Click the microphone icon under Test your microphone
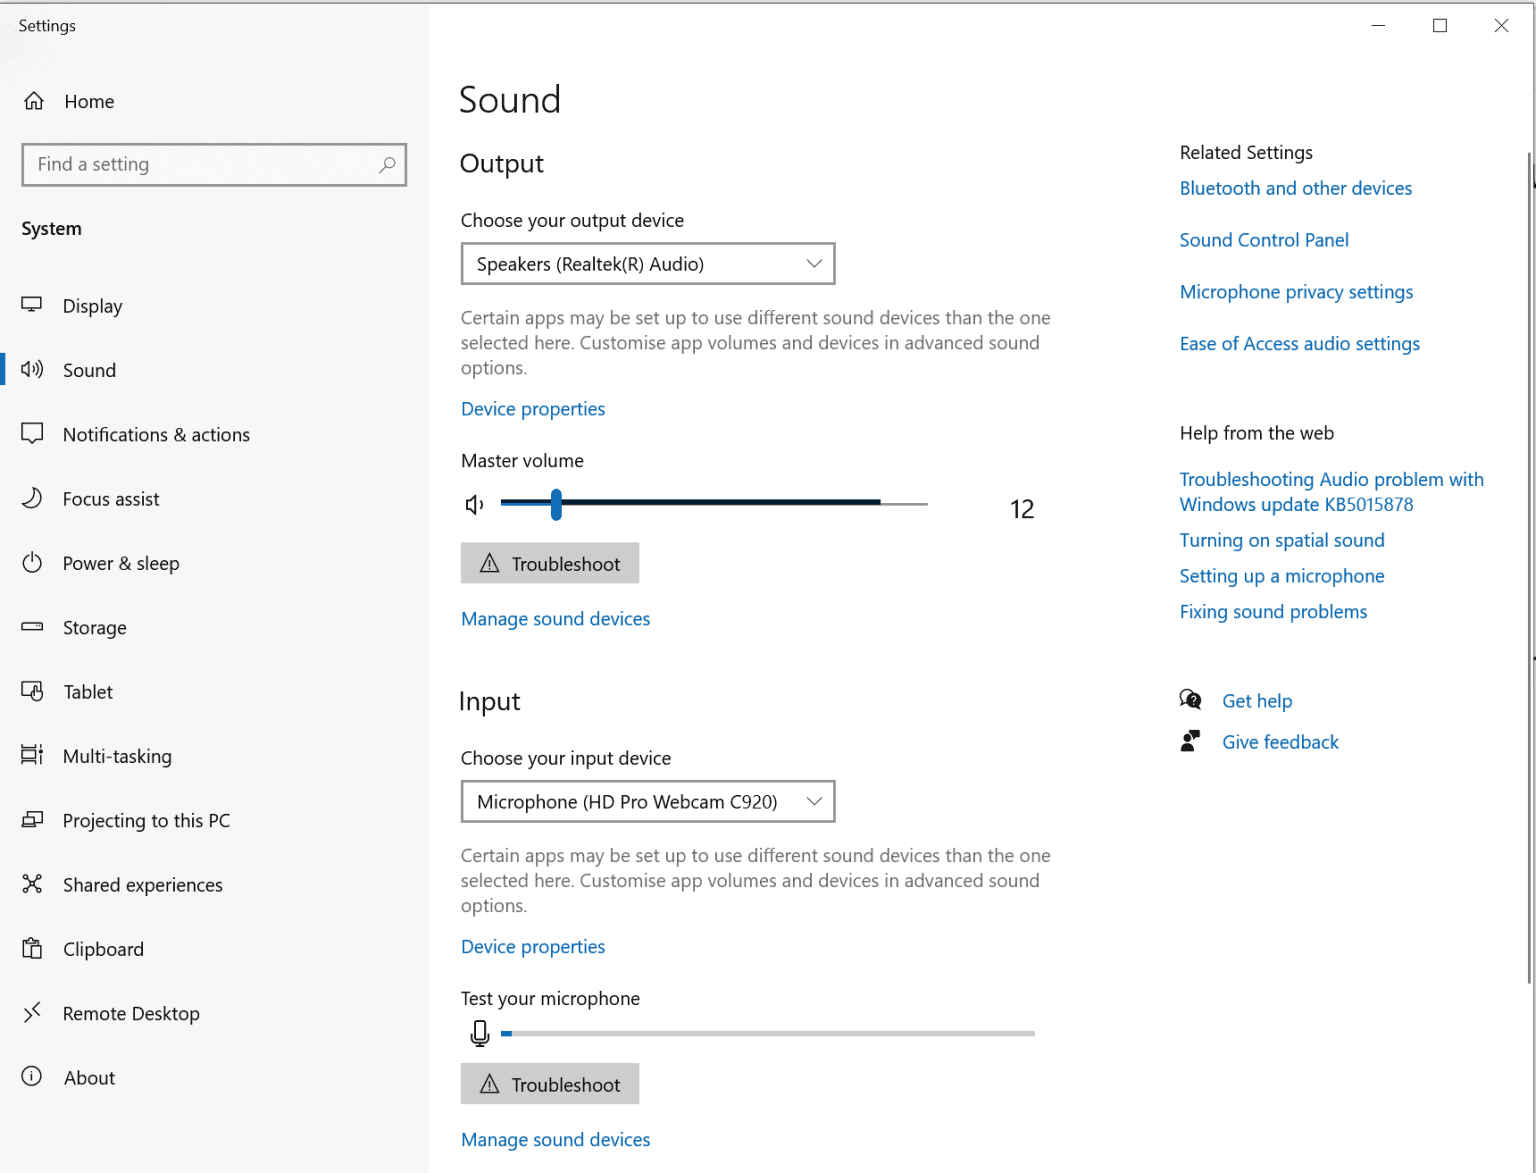1536x1173 pixels. [x=480, y=1033]
